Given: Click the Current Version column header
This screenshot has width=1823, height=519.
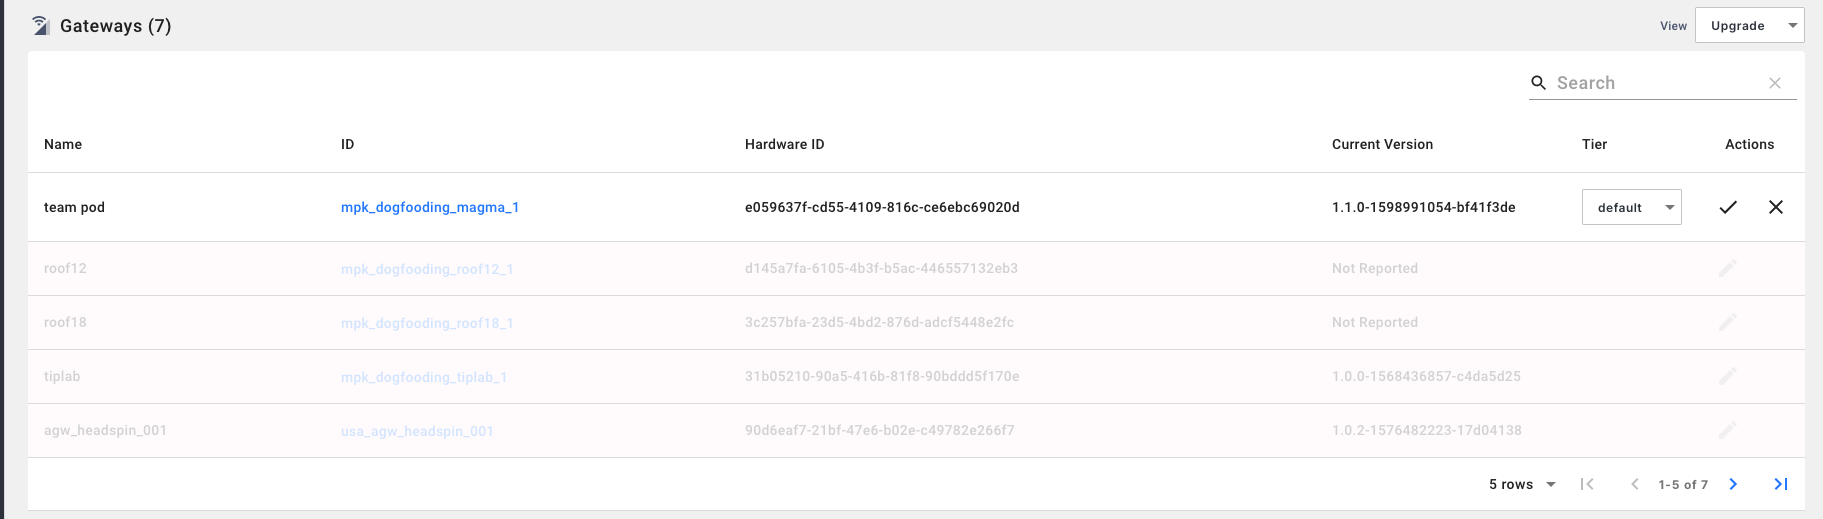Looking at the screenshot, I should 1382,144.
